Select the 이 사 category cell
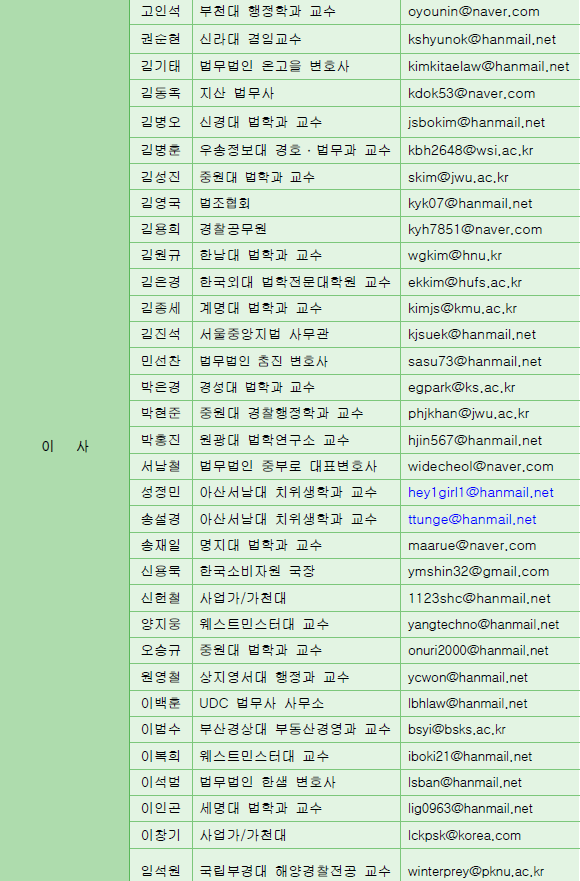This screenshot has height=881, width=580. pos(65,447)
